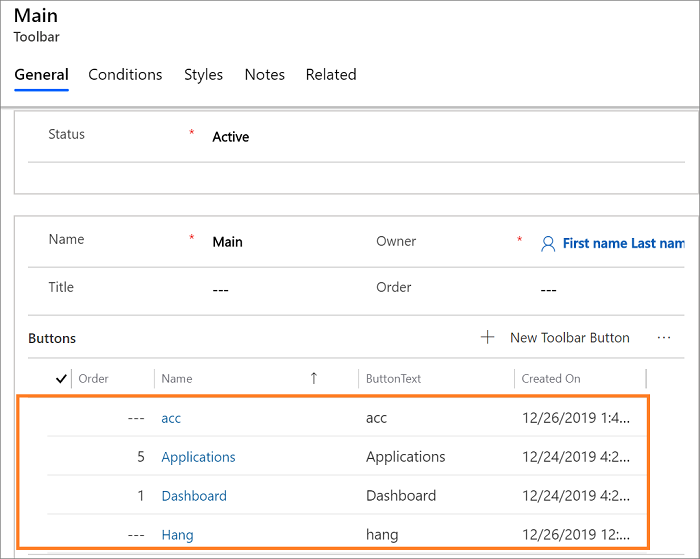Click the plus icon for new button
This screenshot has height=559, width=700.
pos(488,337)
